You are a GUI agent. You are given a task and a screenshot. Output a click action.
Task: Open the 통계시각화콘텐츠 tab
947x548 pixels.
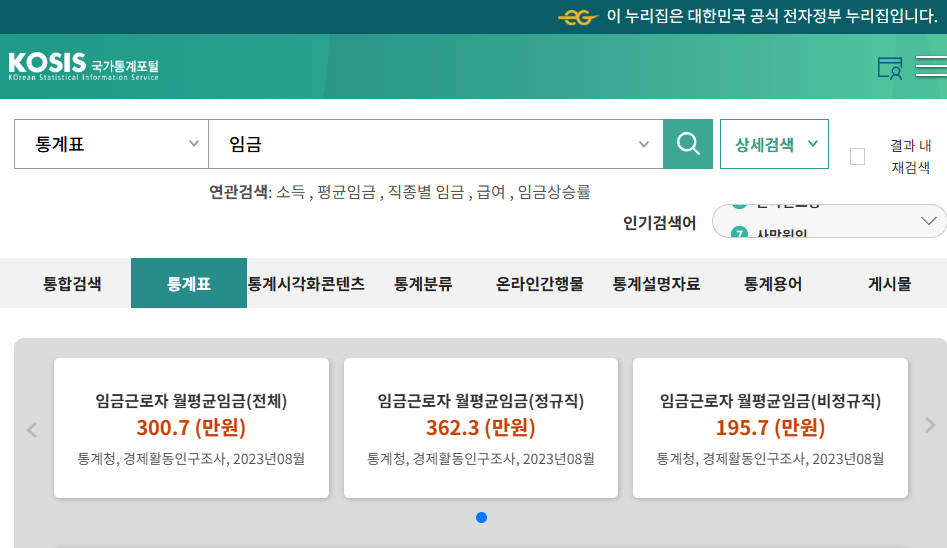306,283
